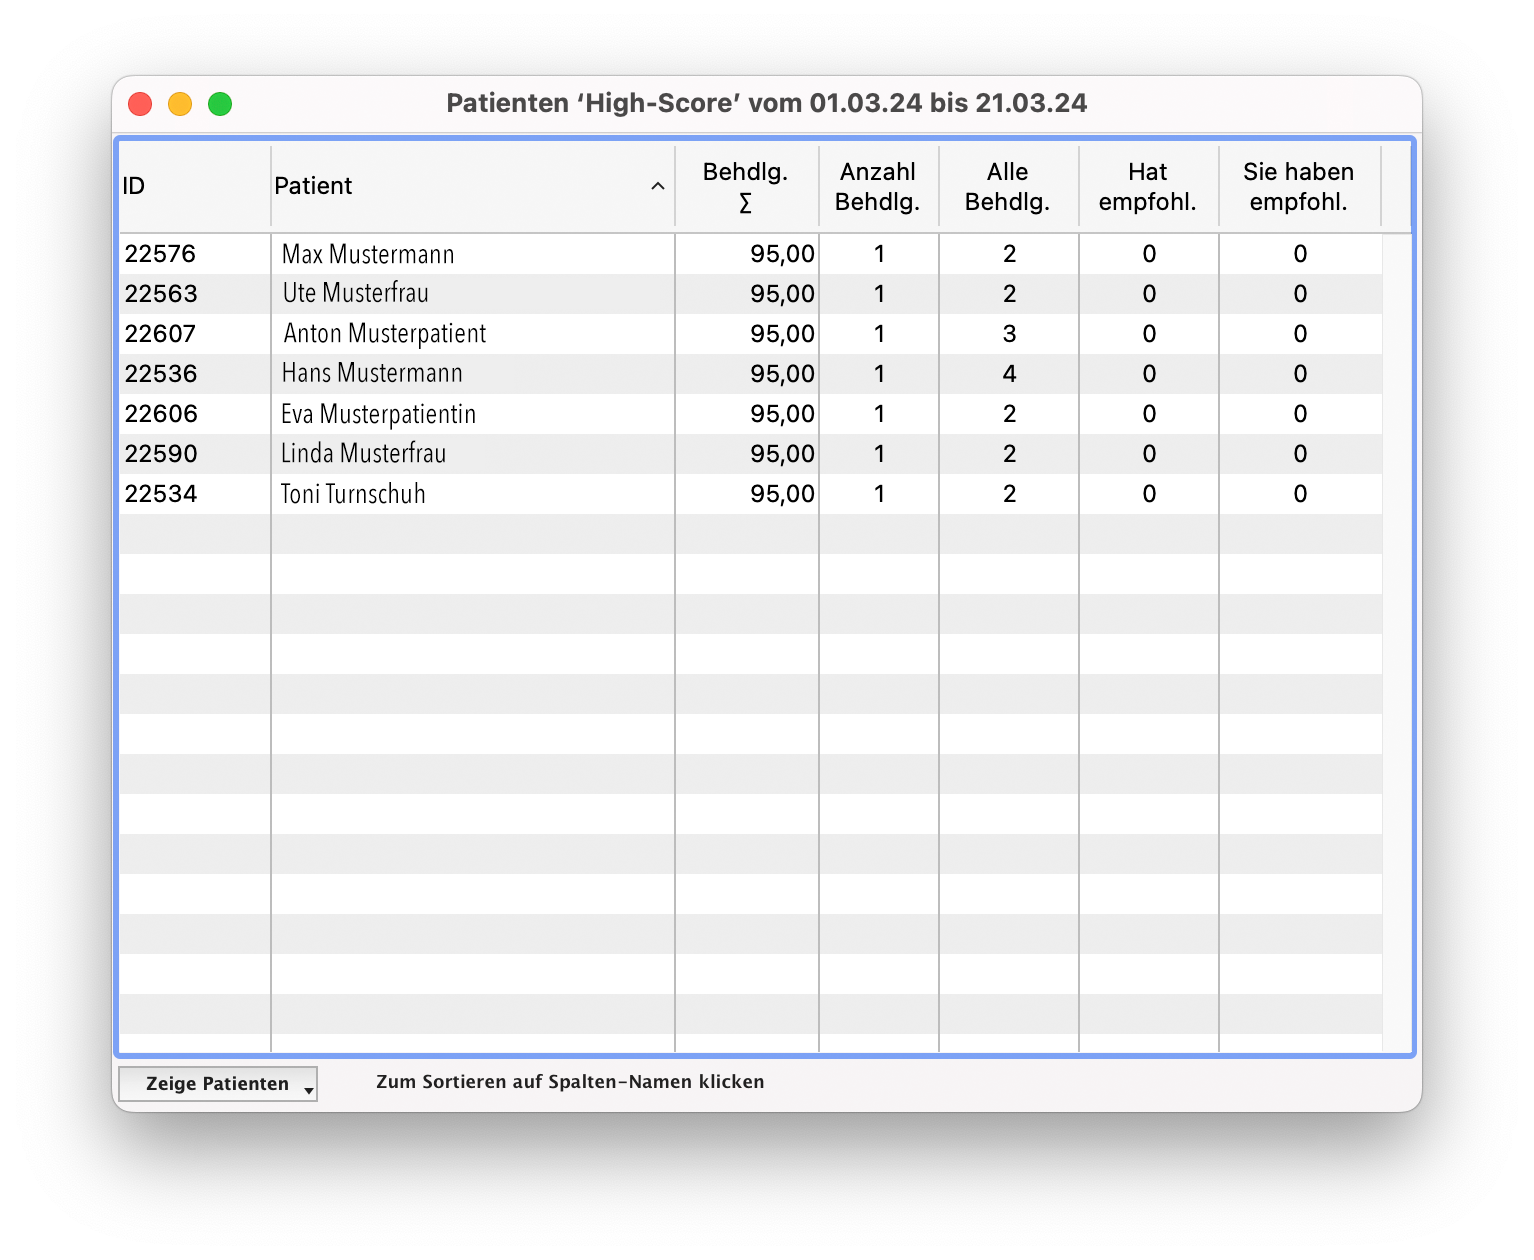
Task: Sort by Alle Behdlg. column header
Action: [1007, 187]
